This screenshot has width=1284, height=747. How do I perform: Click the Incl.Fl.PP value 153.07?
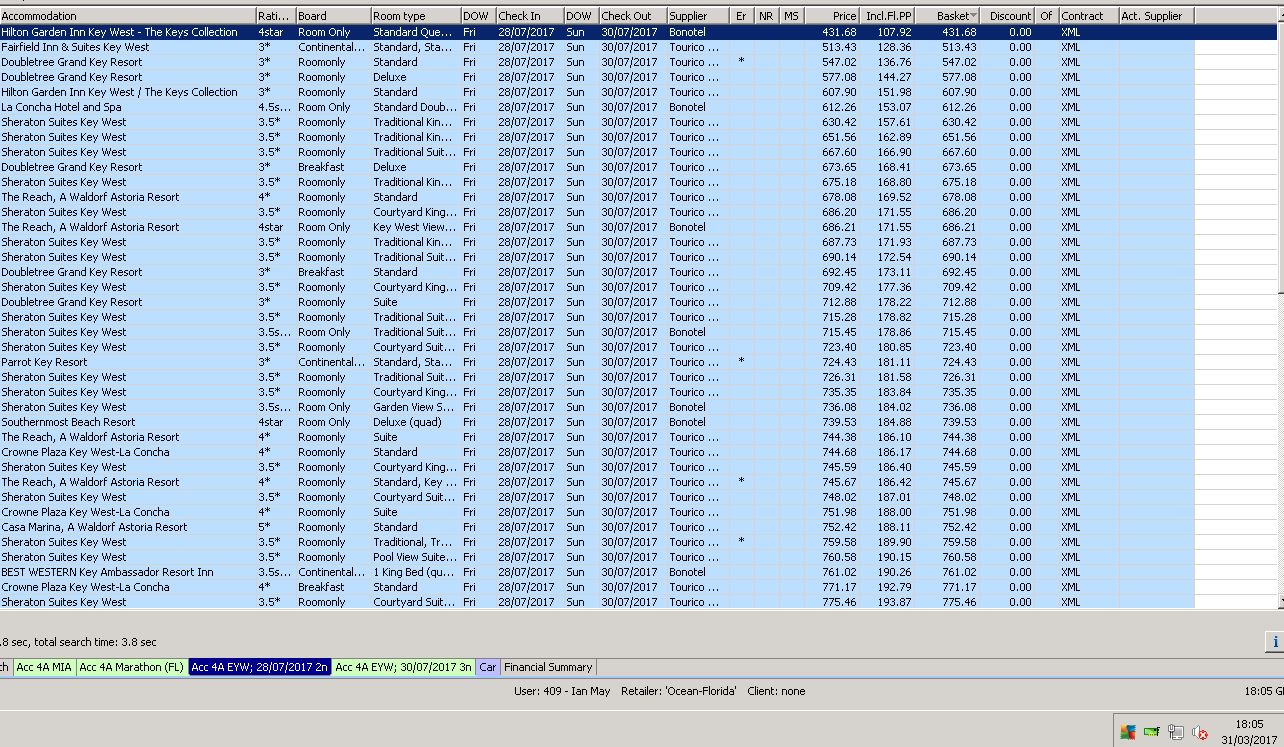pos(894,107)
